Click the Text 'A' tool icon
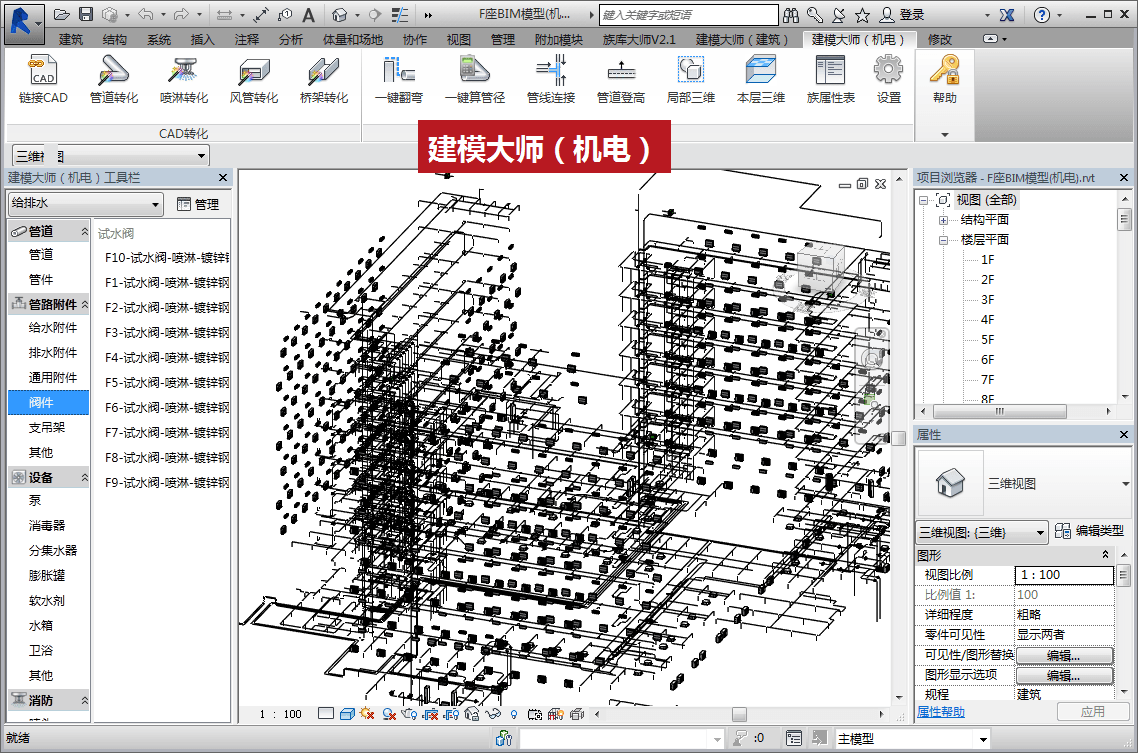This screenshot has width=1138, height=753. pos(308,15)
